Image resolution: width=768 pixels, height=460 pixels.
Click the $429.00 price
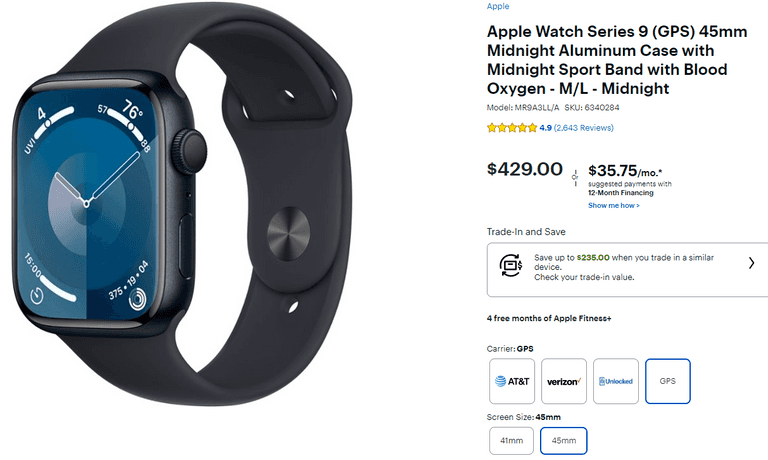coord(525,169)
